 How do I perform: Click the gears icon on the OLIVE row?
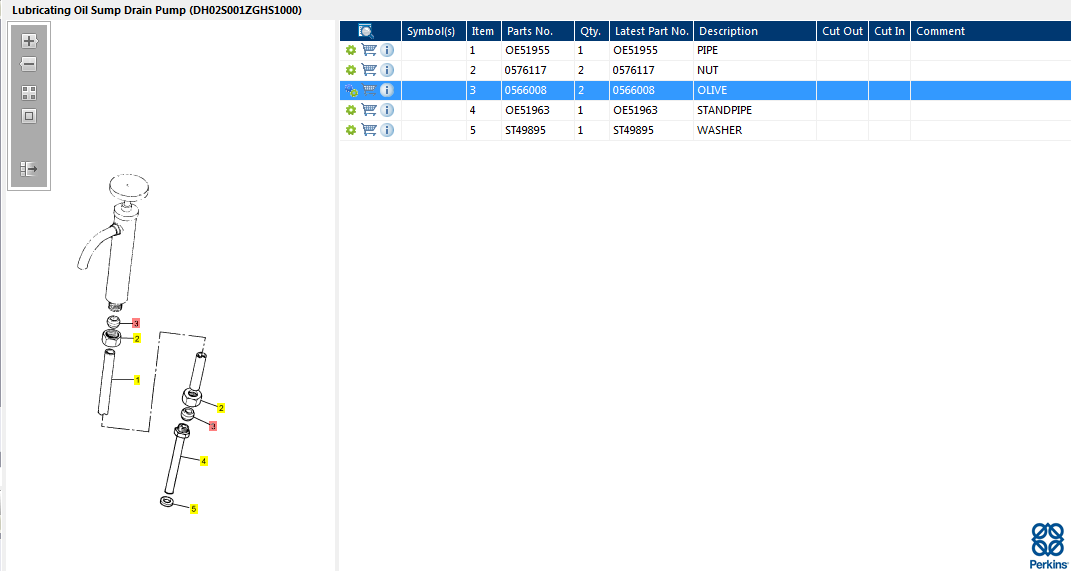(351, 90)
